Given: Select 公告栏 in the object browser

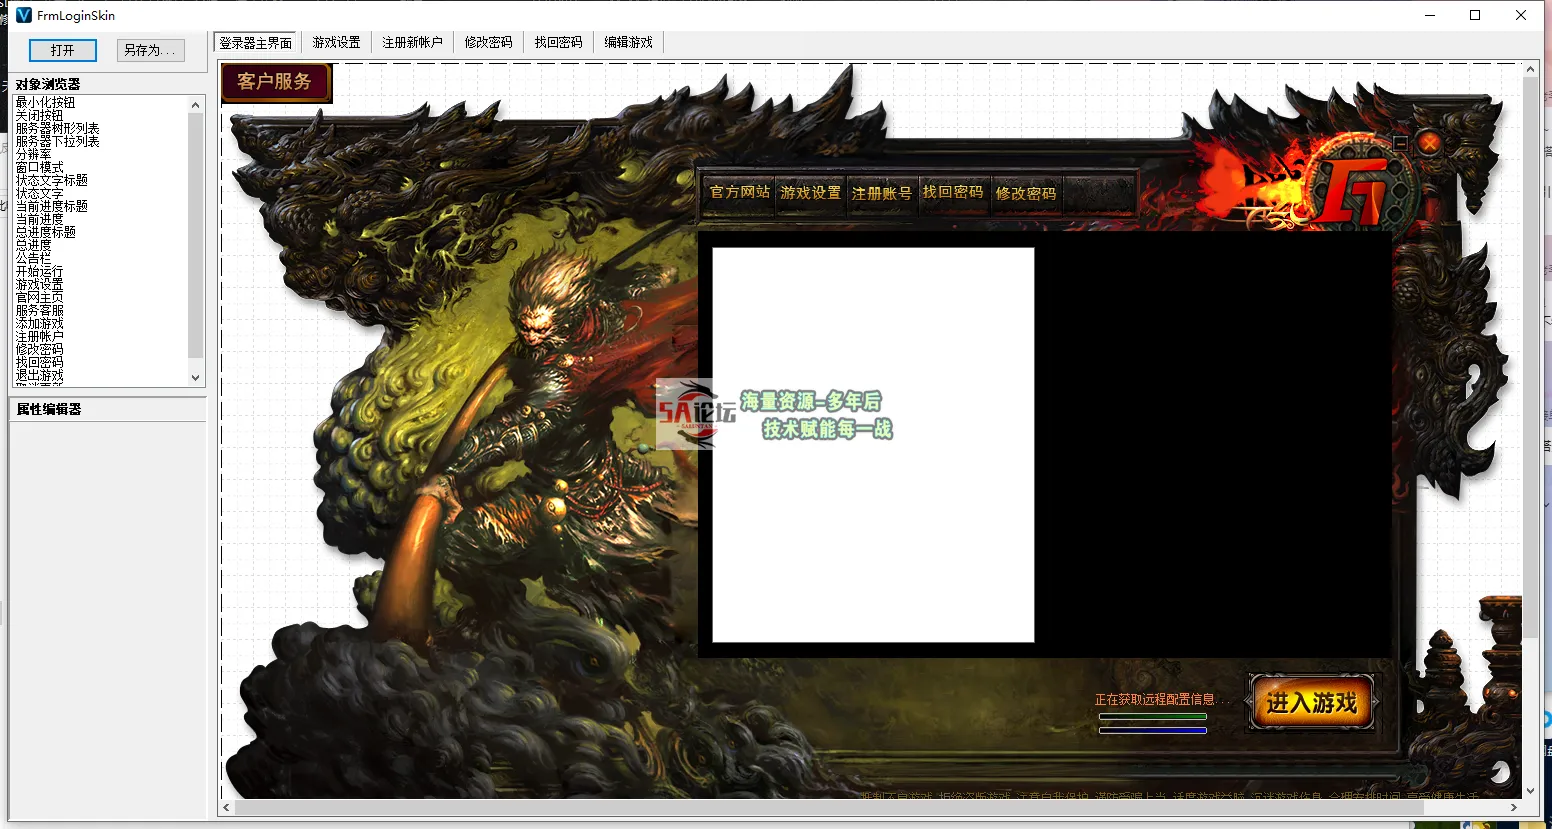Looking at the screenshot, I should click(x=33, y=258).
